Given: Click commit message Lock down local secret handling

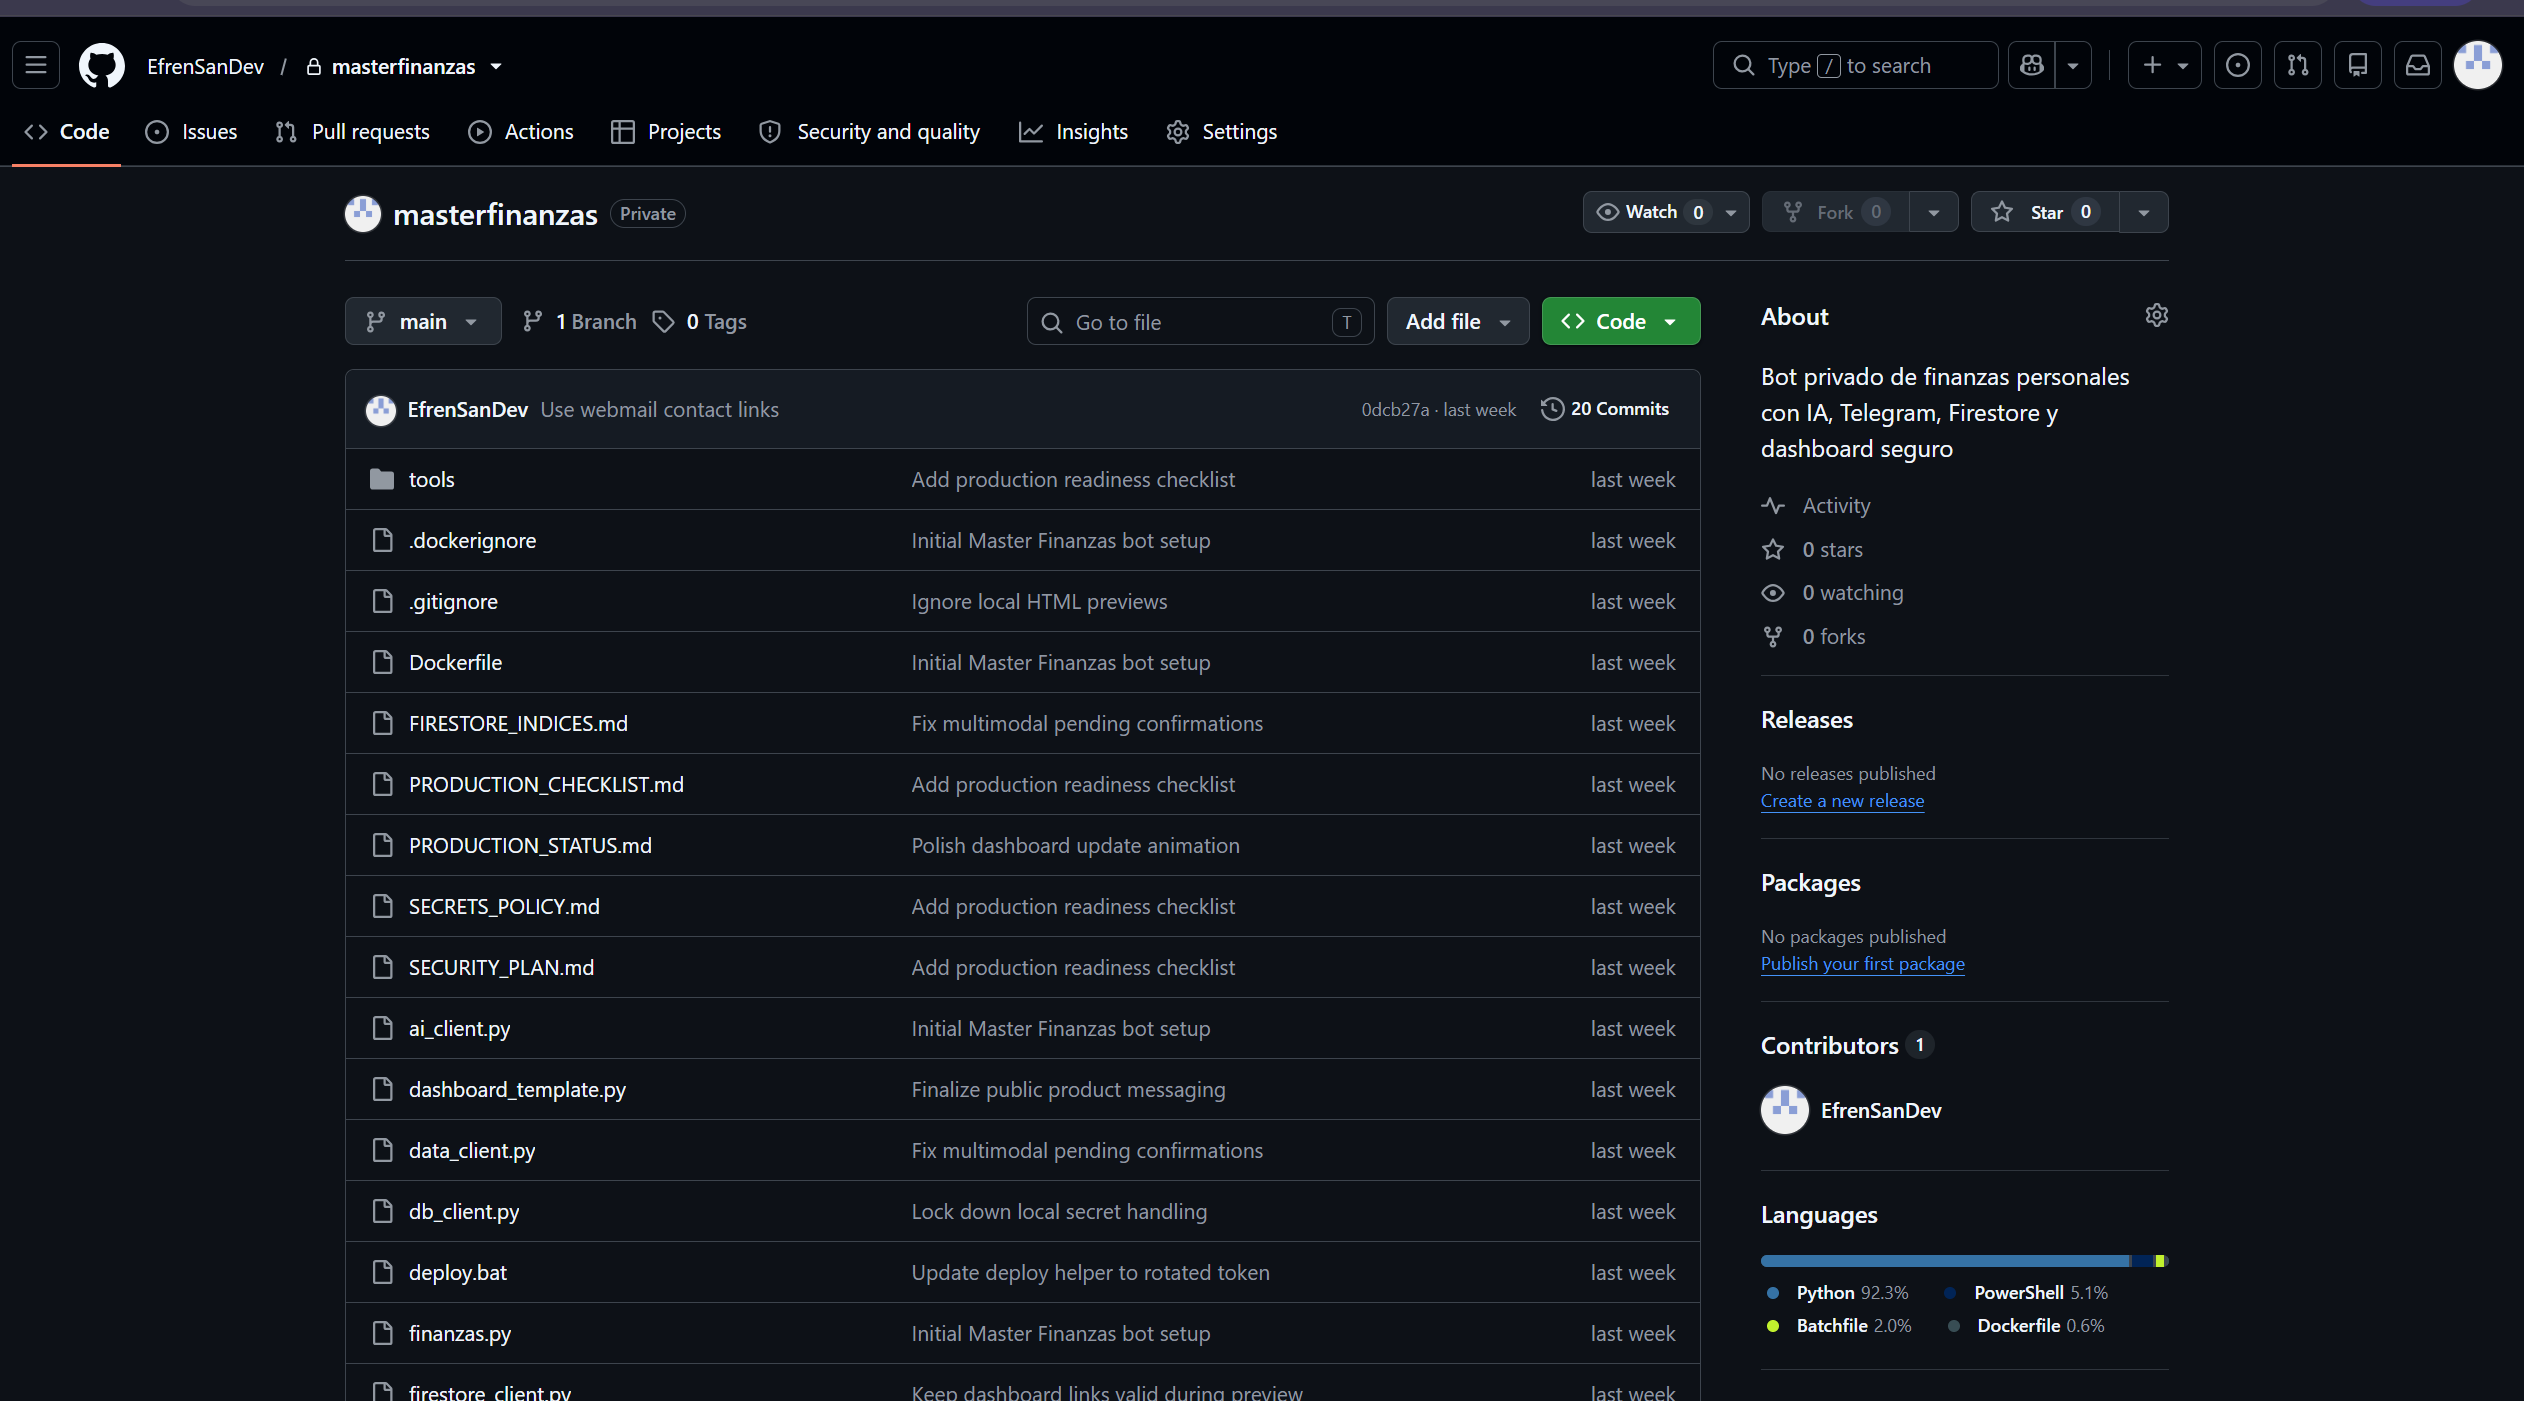Looking at the screenshot, I should [1059, 1212].
